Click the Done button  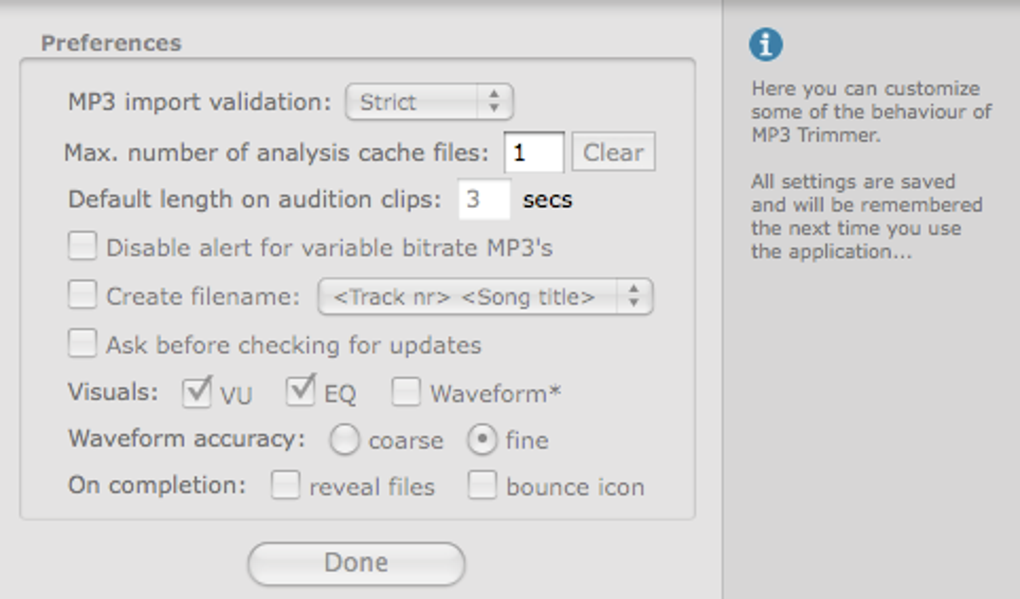356,563
